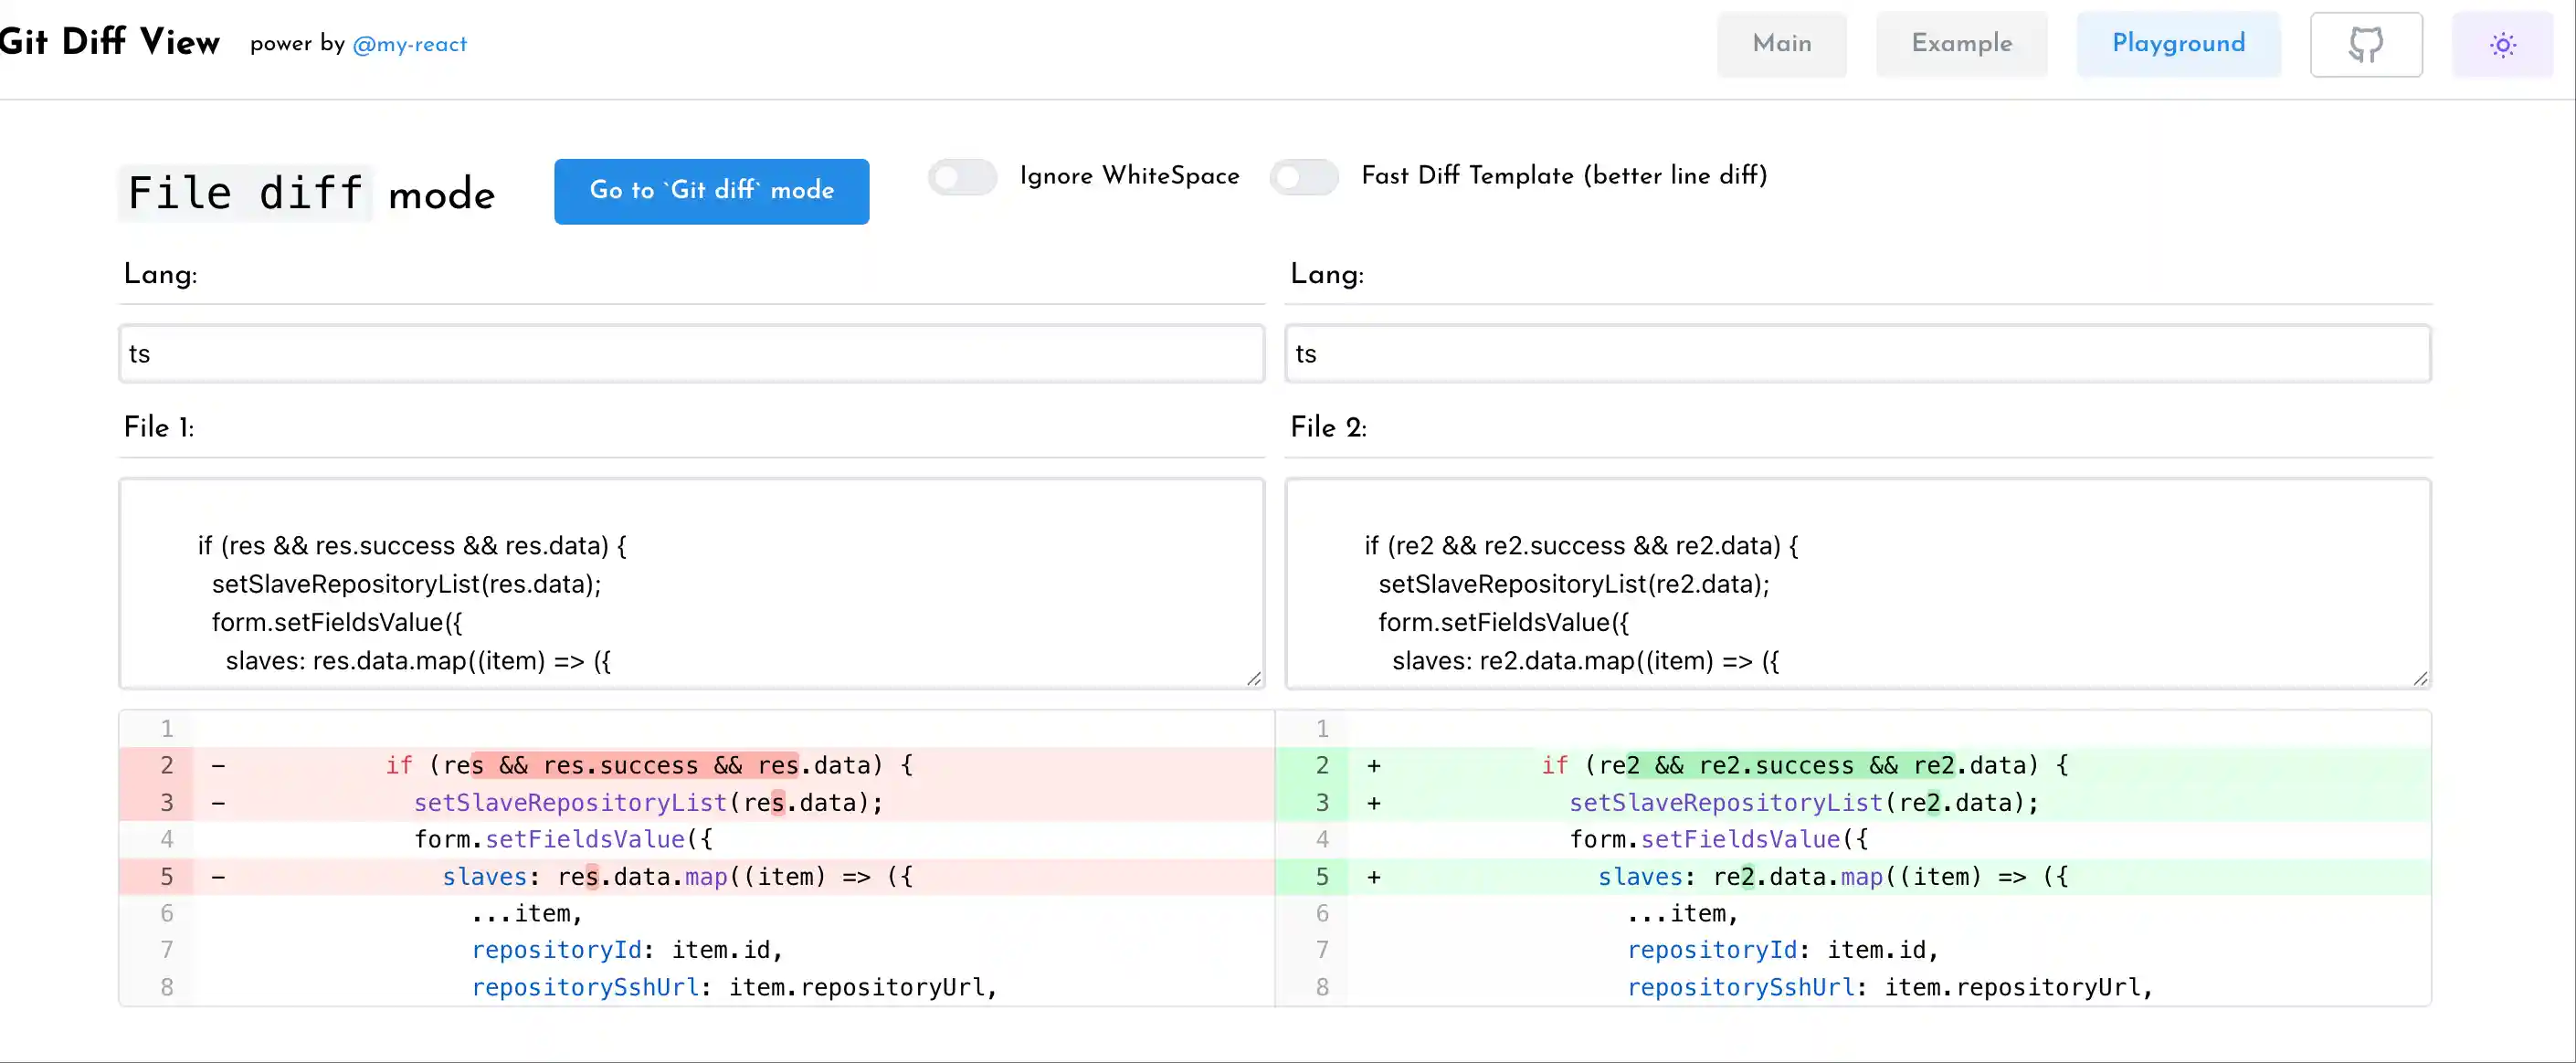Viewport: 2576px width, 1063px height.
Task: Click inside the File 1 text area
Action: [x=691, y=583]
